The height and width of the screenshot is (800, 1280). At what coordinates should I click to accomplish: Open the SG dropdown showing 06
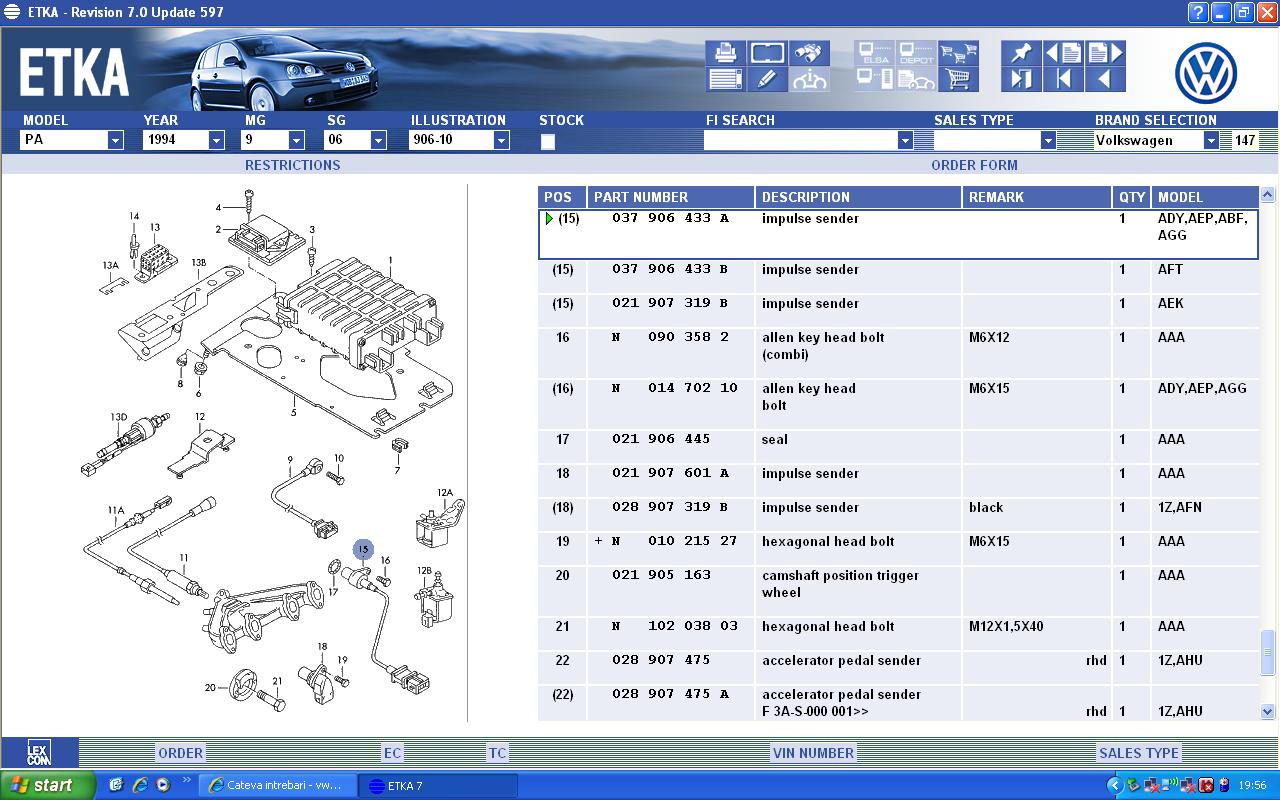click(x=378, y=141)
